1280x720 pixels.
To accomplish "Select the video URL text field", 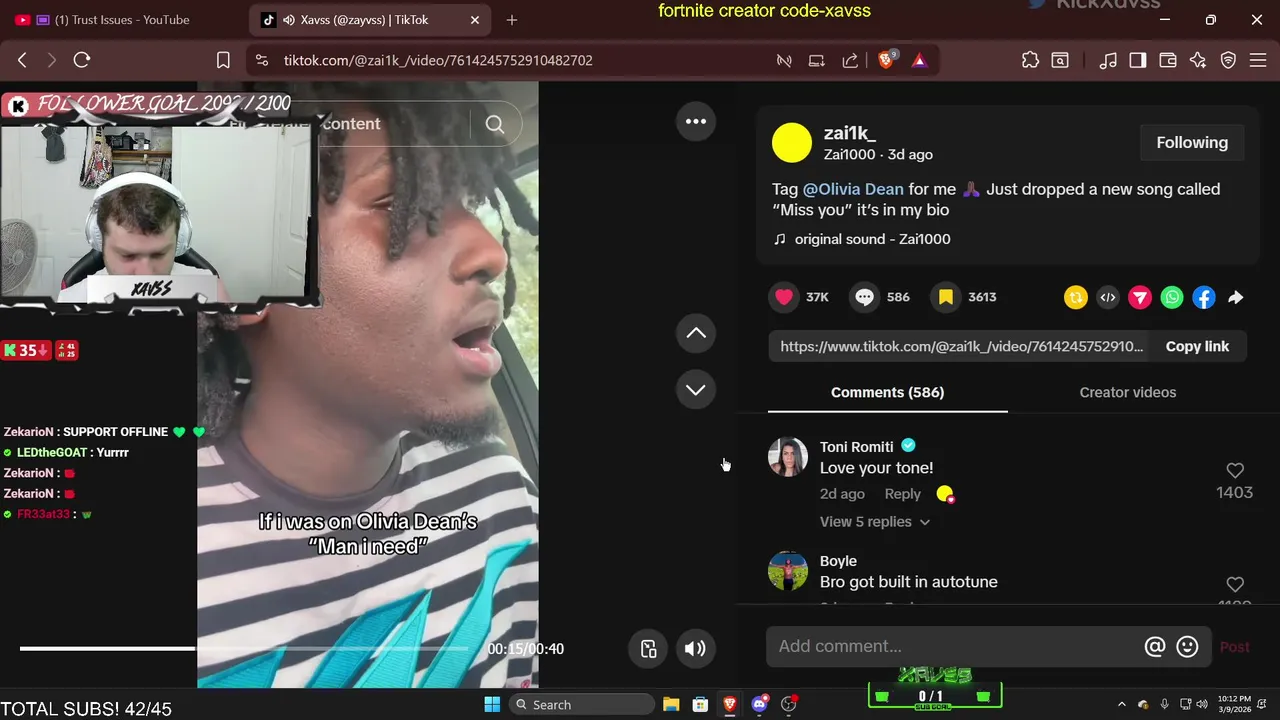I will tap(961, 346).
